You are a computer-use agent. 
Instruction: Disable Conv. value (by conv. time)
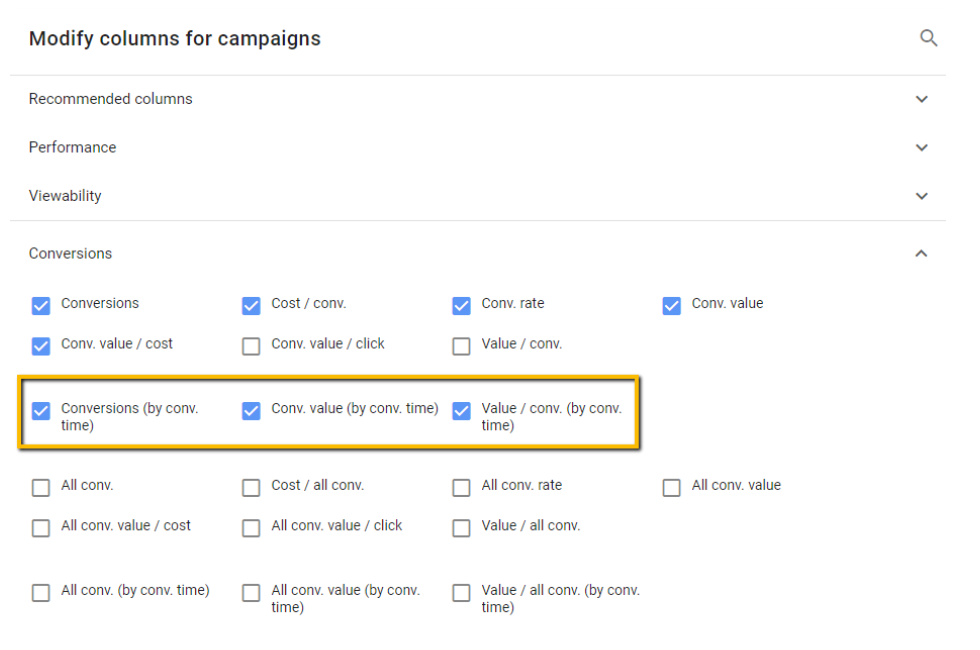(x=250, y=410)
